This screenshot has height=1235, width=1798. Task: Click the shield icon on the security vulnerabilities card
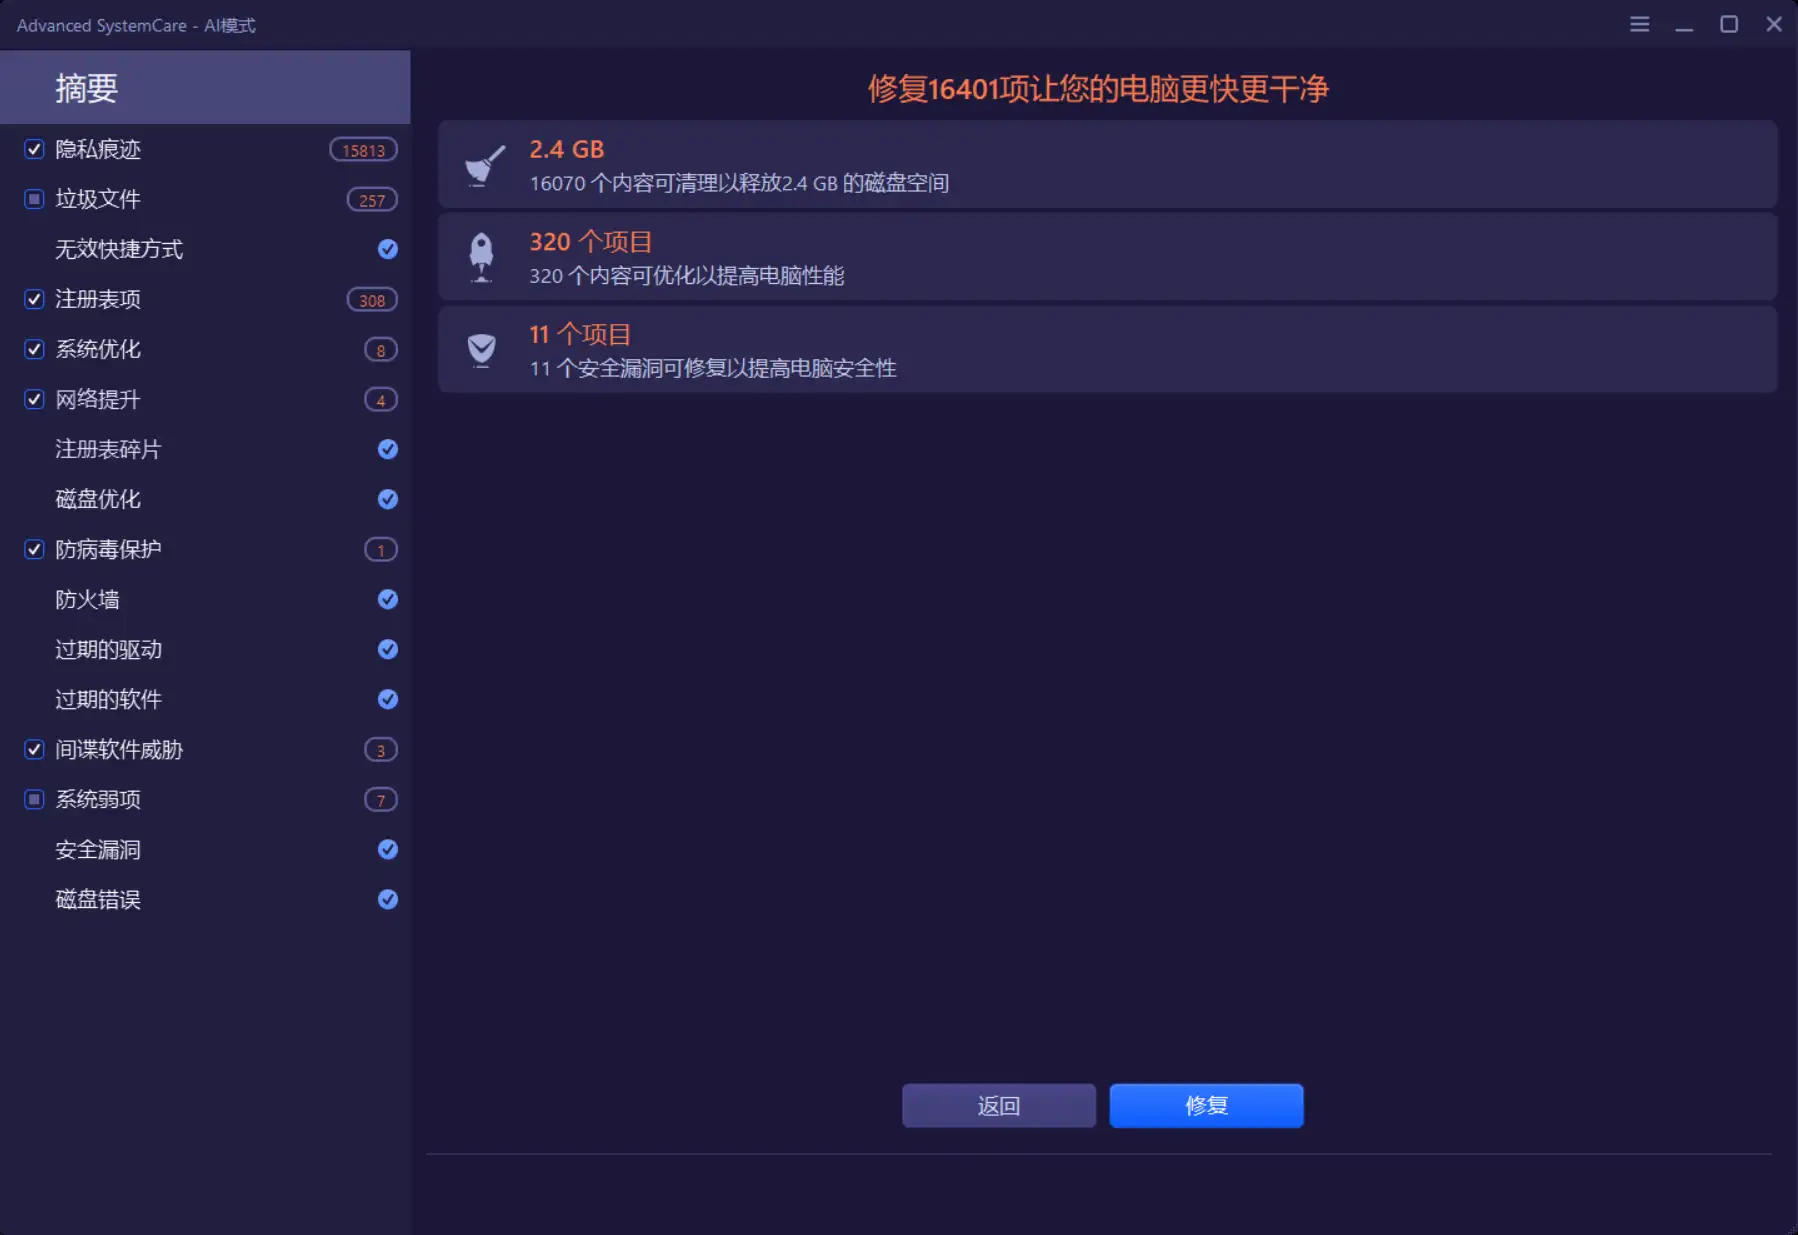tap(481, 349)
